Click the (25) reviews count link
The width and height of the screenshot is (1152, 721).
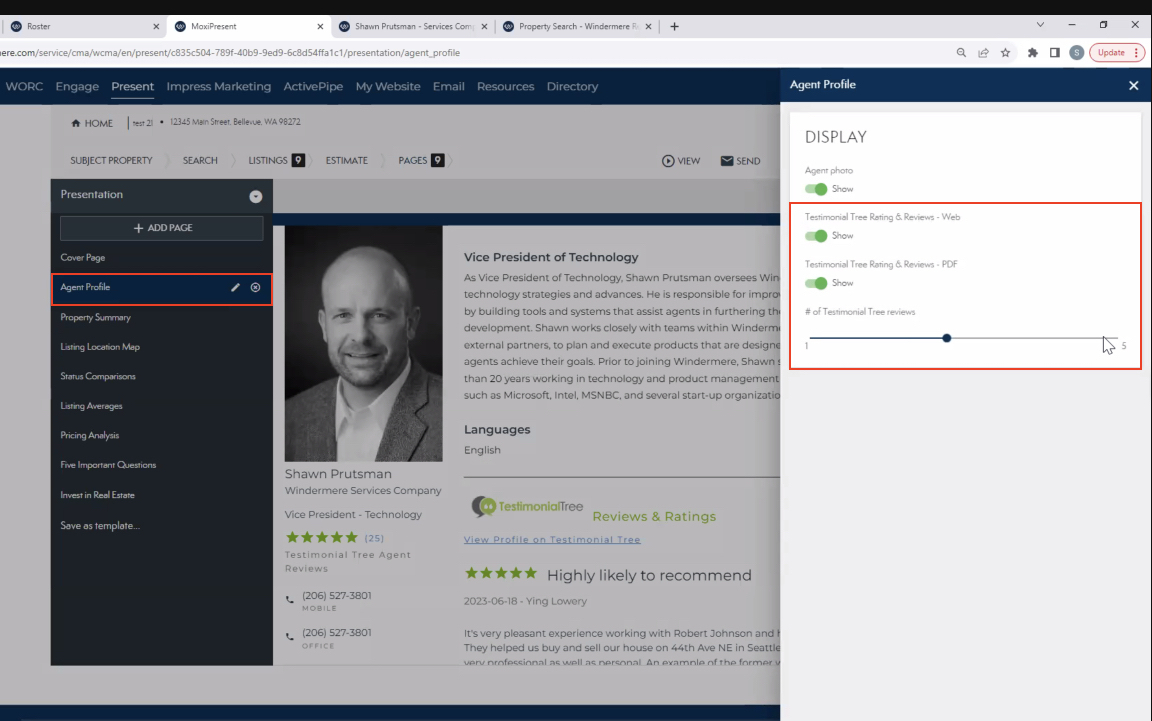point(374,538)
